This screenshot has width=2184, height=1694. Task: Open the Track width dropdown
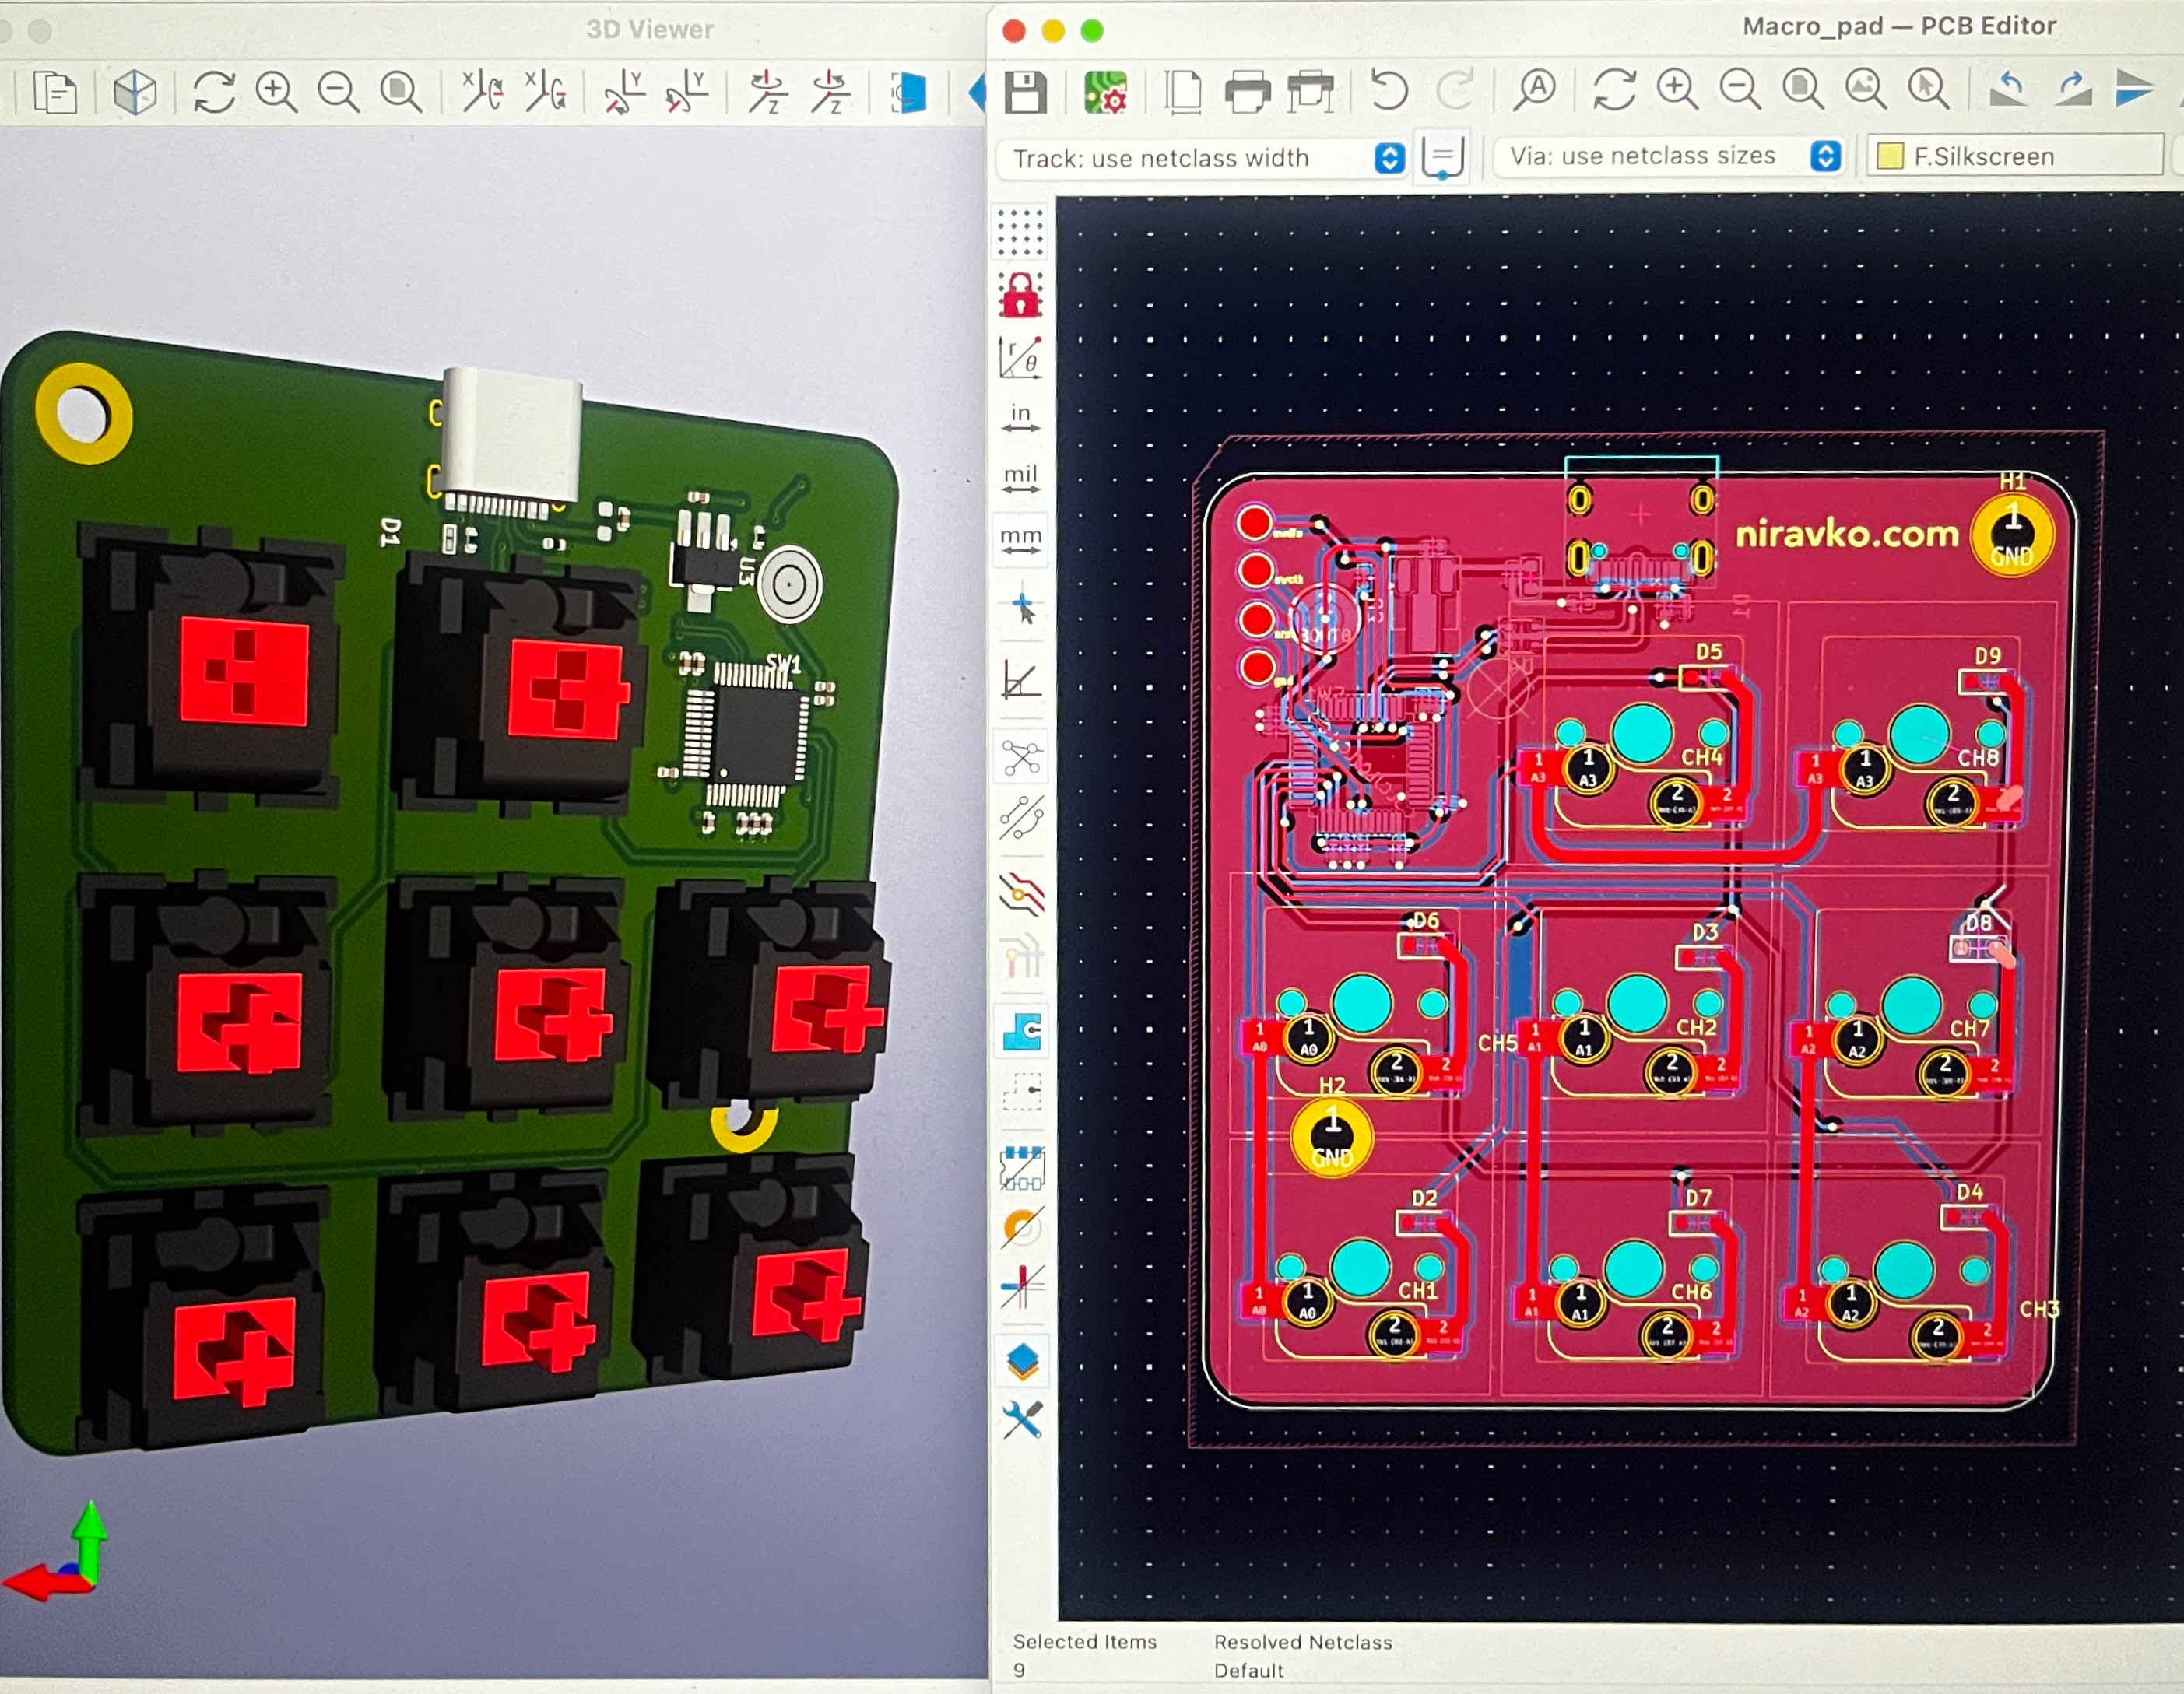pyautogui.click(x=1390, y=158)
